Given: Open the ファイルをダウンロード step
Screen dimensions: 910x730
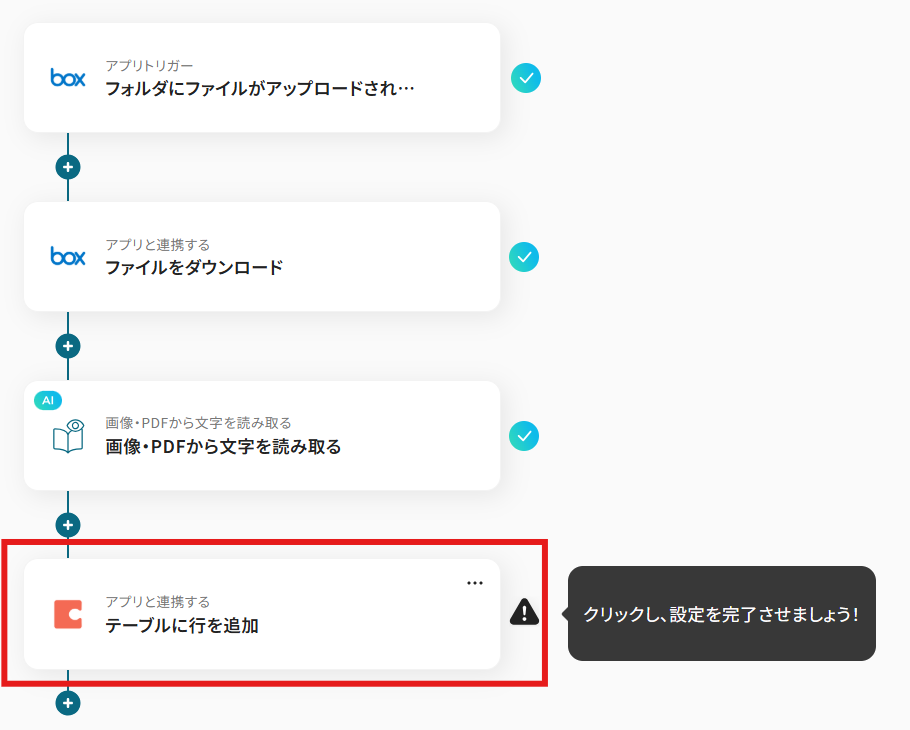Looking at the screenshot, I should coord(262,256).
